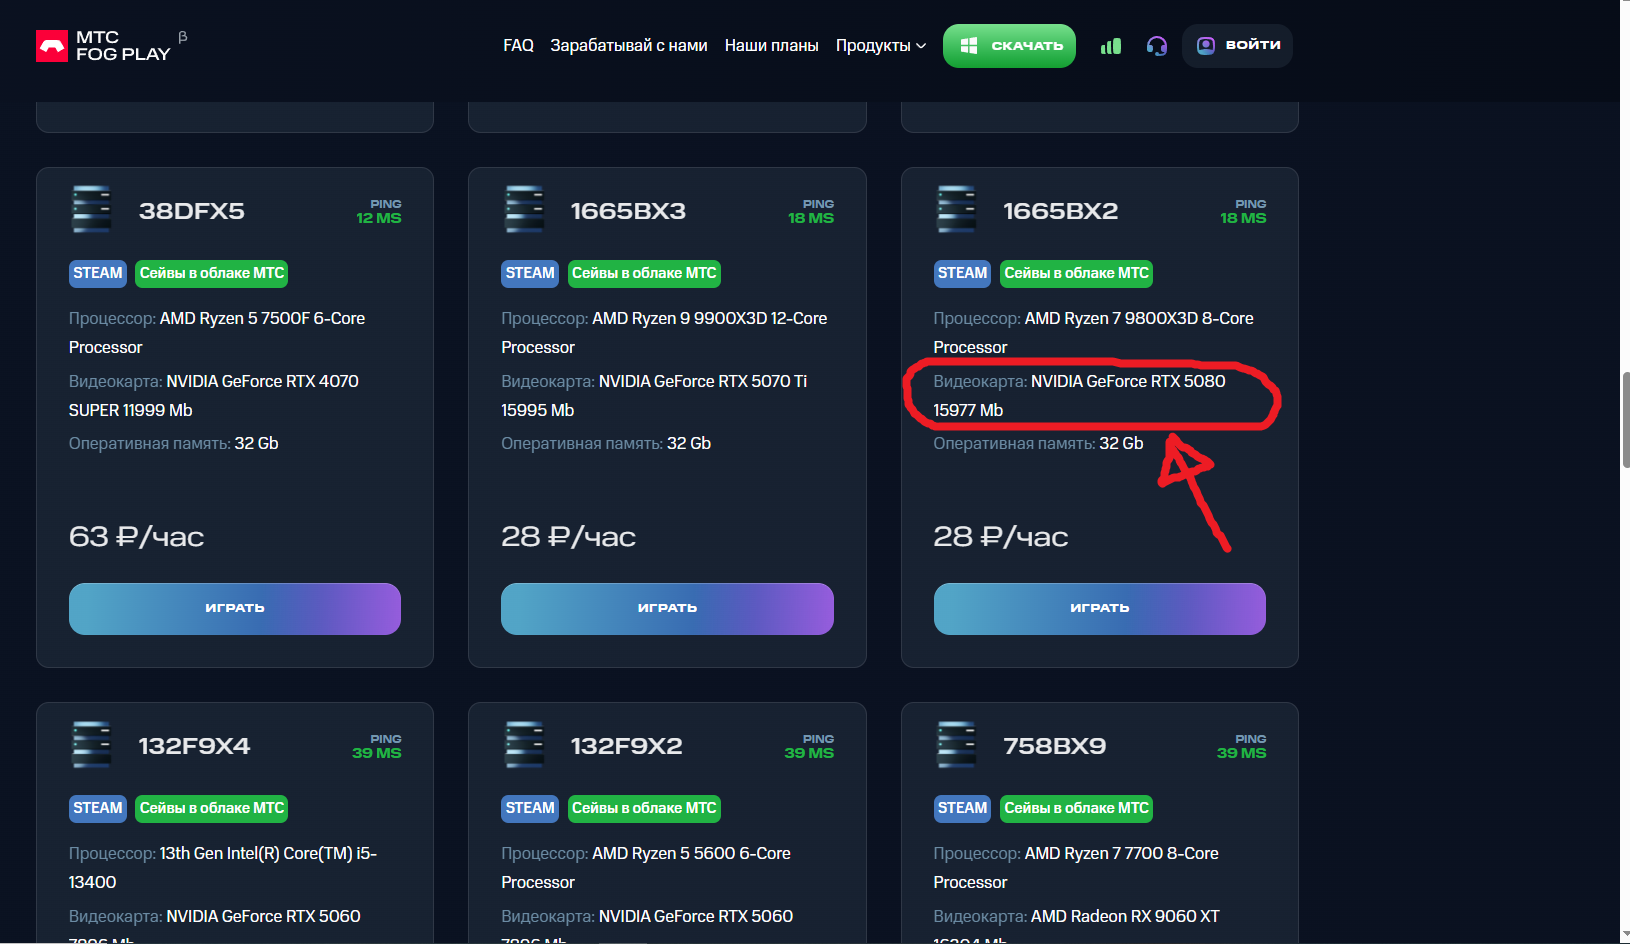Select the server icon for 132F9X2
The width and height of the screenshot is (1630, 944).
[x=524, y=745]
